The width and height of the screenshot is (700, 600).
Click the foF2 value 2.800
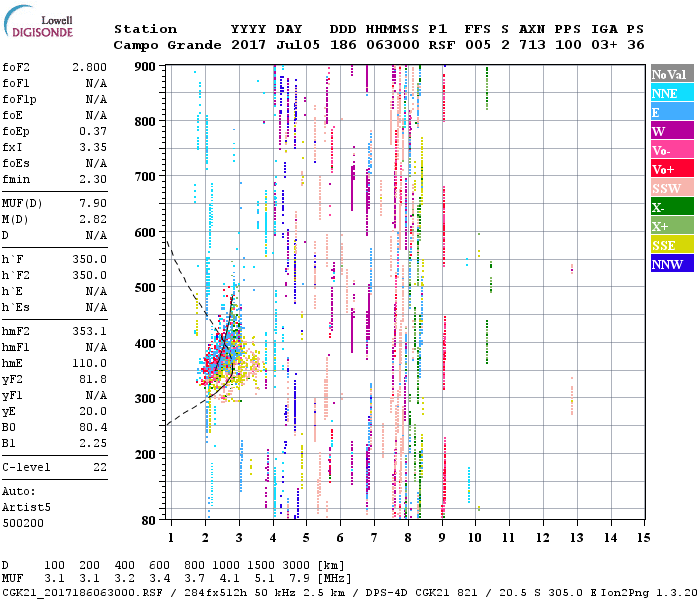tap(88, 67)
